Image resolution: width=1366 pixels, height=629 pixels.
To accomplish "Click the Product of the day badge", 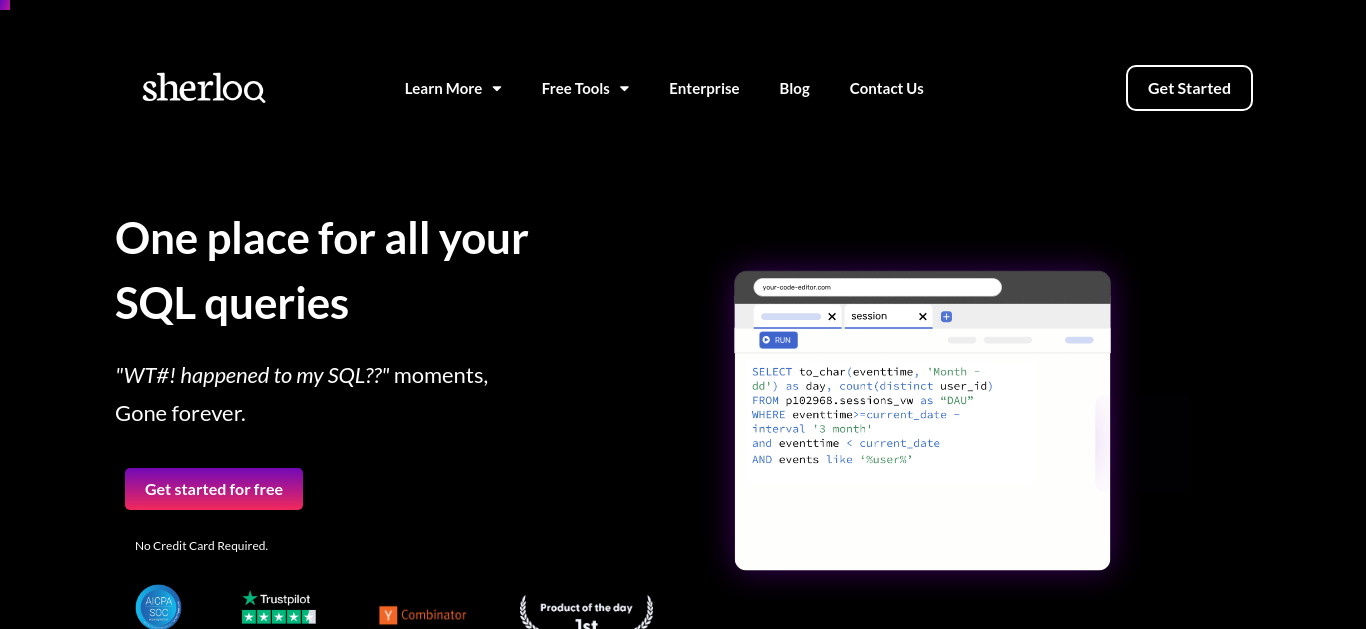I will tap(586, 612).
